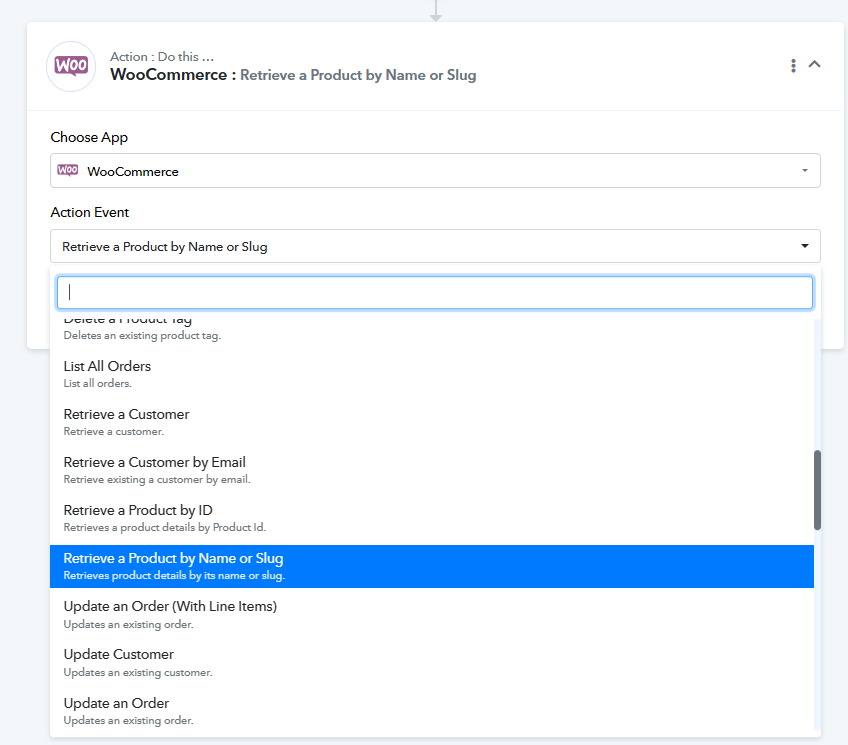This screenshot has width=848, height=745.
Task: Pick Update an Order (With Line Items)
Action: pyautogui.click(x=432, y=614)
